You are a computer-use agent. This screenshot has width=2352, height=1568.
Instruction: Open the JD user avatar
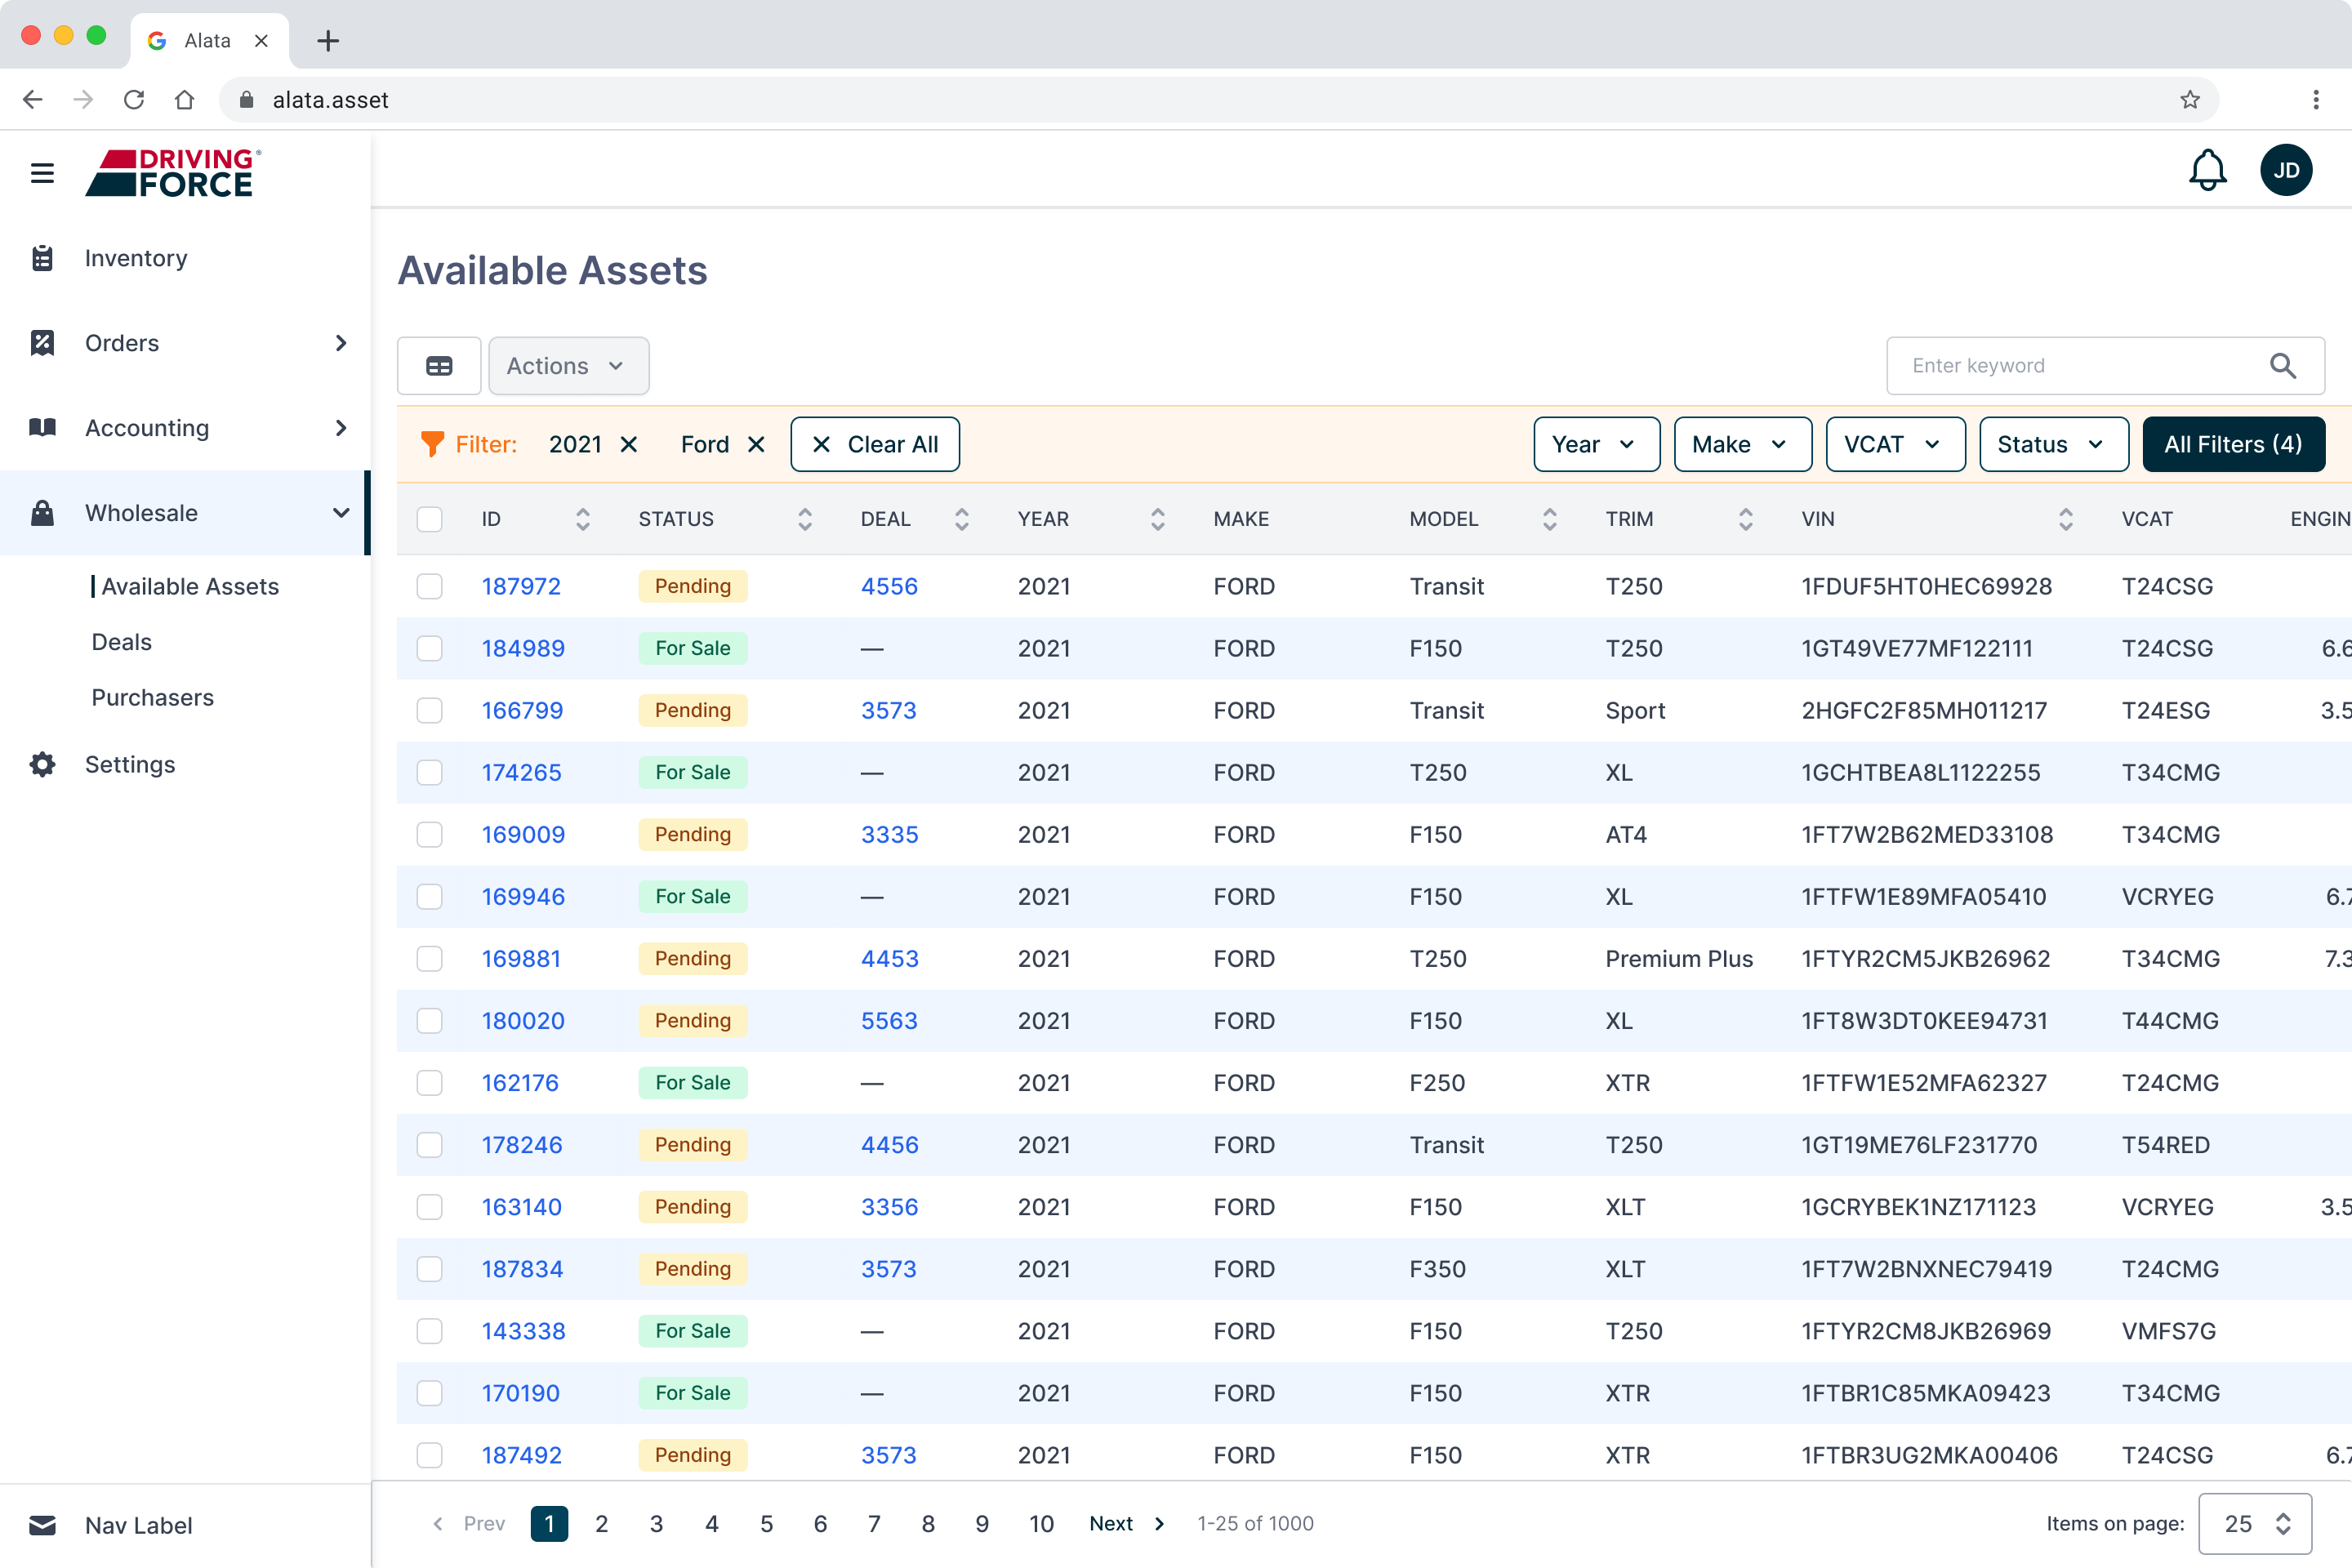[x=2286, y=170]
